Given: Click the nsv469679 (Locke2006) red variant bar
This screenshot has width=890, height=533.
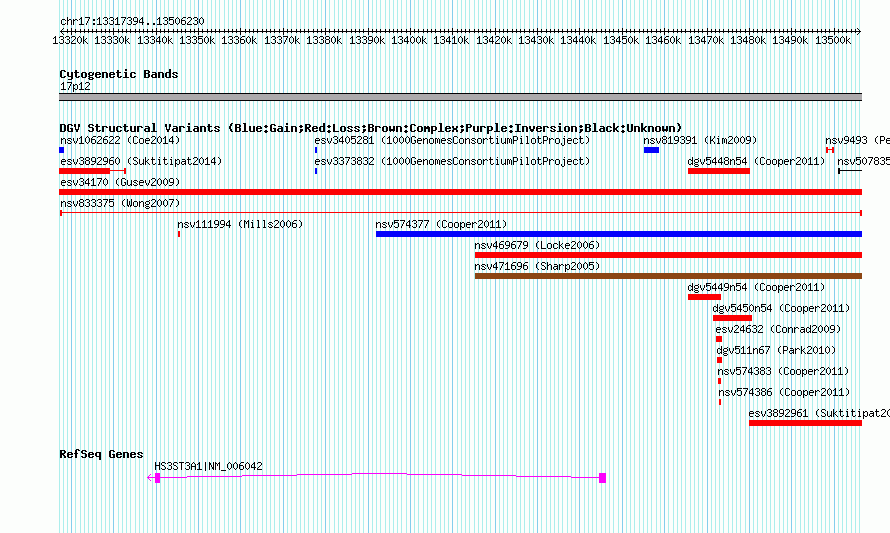Looking at the screenshot, I should coord(668,255).
